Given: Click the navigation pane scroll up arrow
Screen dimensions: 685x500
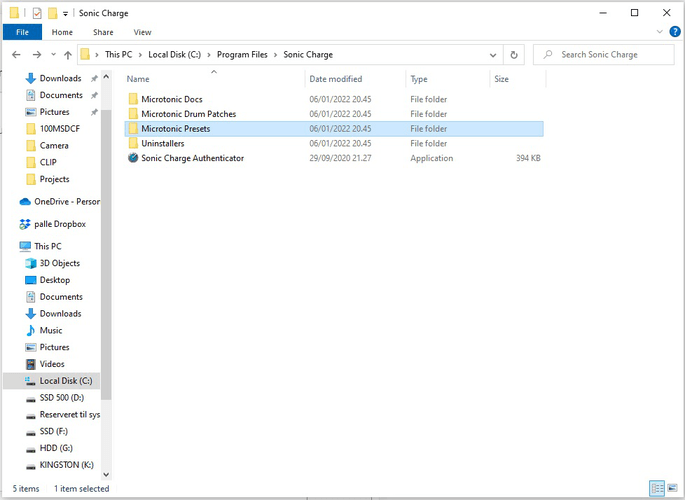Looking at the screenshot, I should coord(106,77).
